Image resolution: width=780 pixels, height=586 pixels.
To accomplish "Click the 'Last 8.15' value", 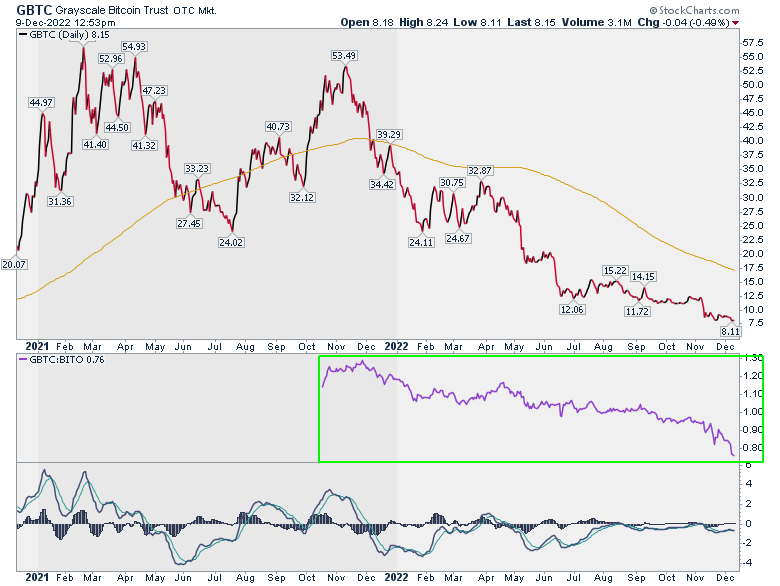I will [x=531, y=22].
